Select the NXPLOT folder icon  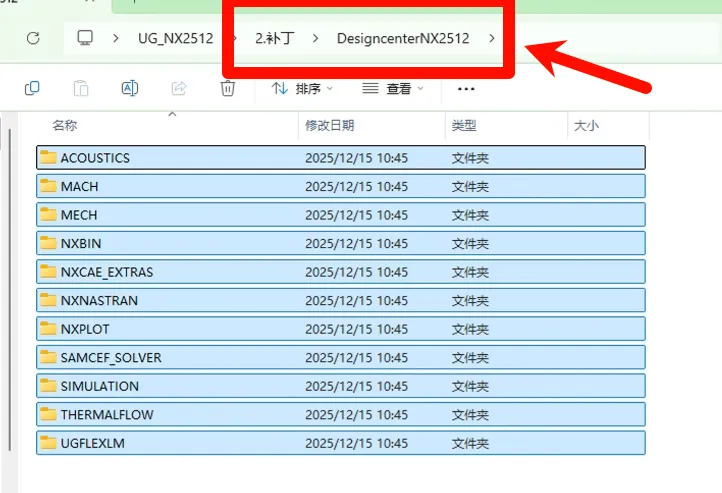tap(48, 329)
